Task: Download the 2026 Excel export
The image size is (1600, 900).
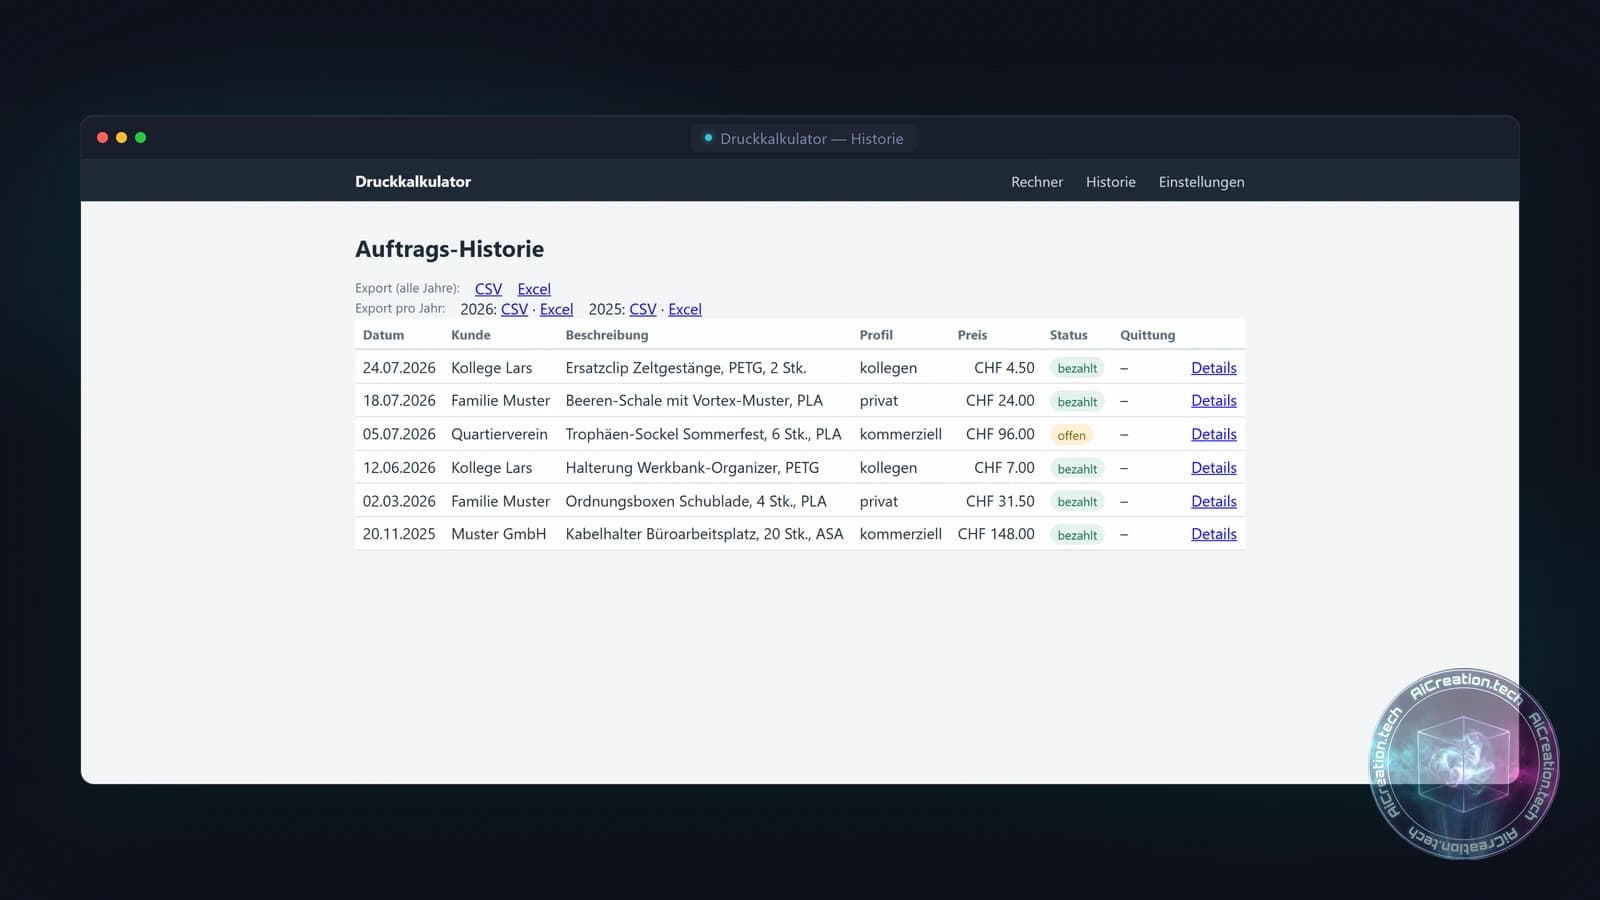Action: [x=556, y=309]
